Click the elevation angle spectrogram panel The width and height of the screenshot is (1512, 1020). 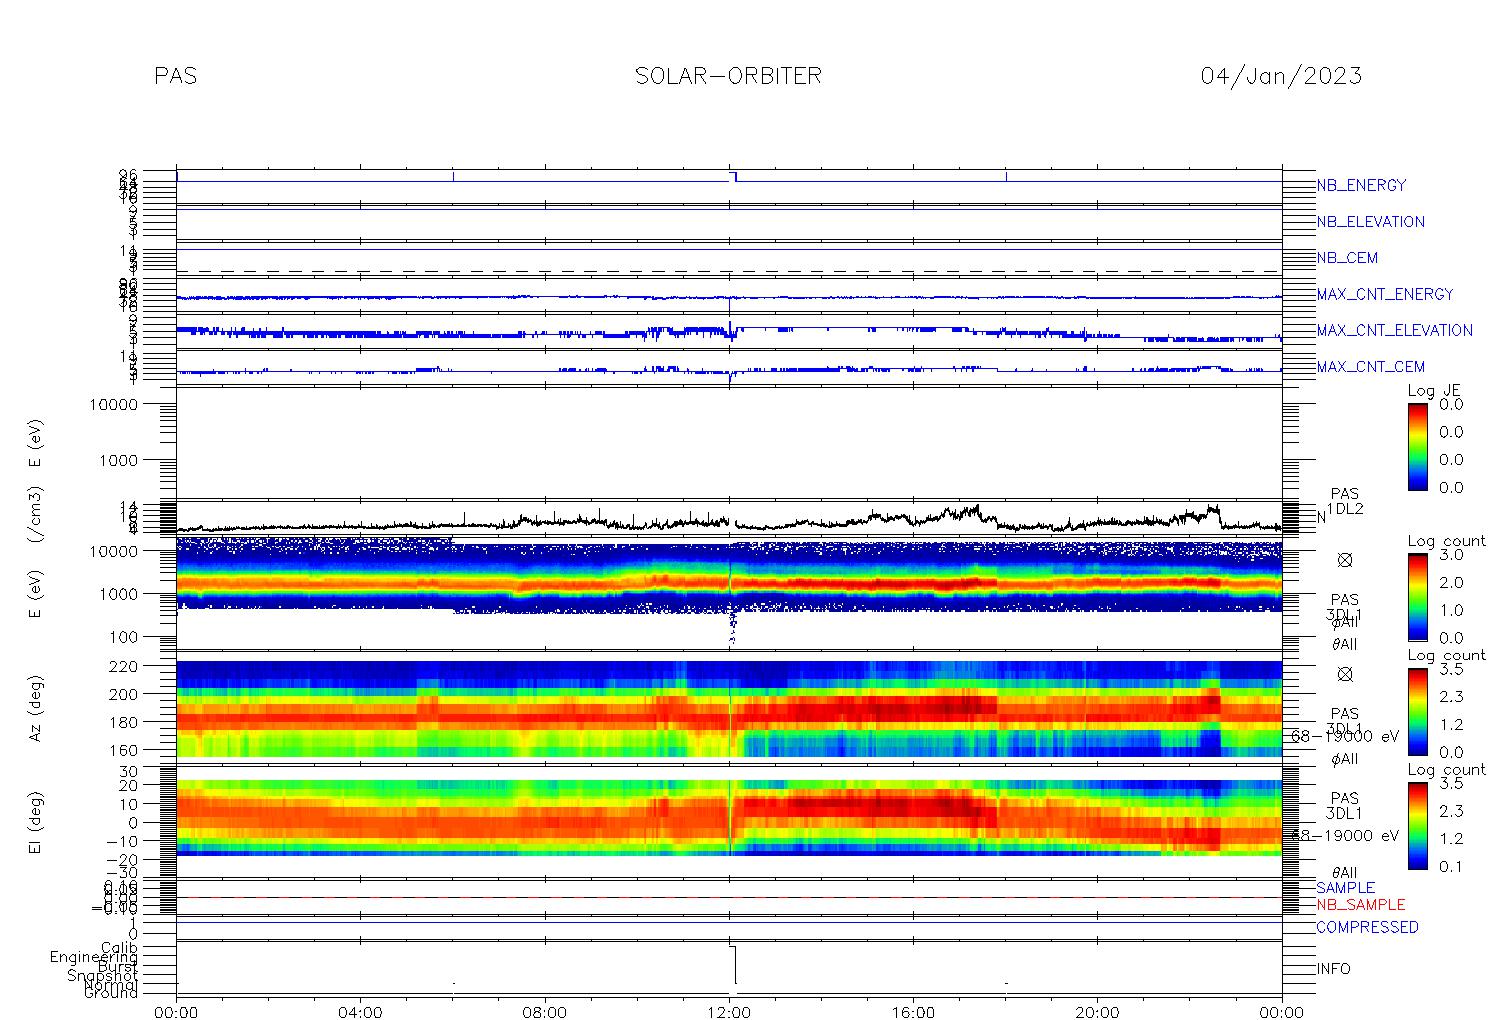point(729,823)
